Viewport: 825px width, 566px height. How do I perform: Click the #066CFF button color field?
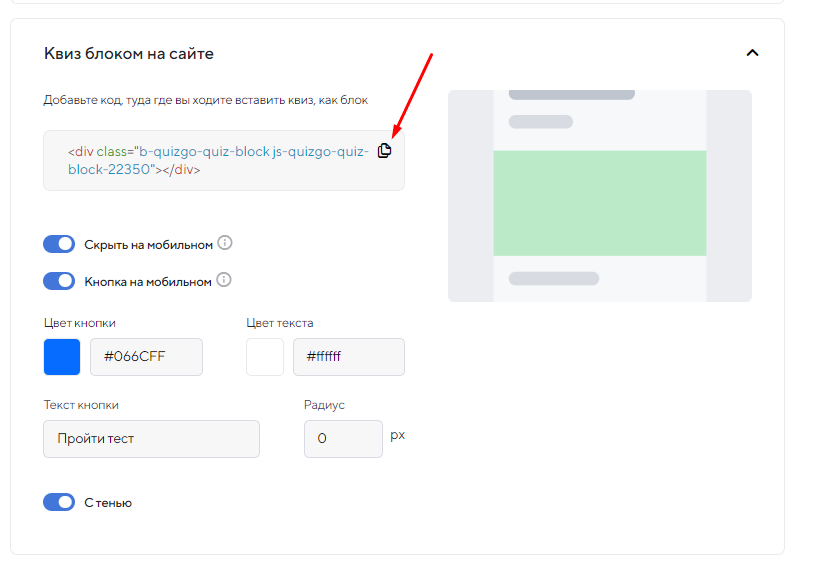click(146, 357)
